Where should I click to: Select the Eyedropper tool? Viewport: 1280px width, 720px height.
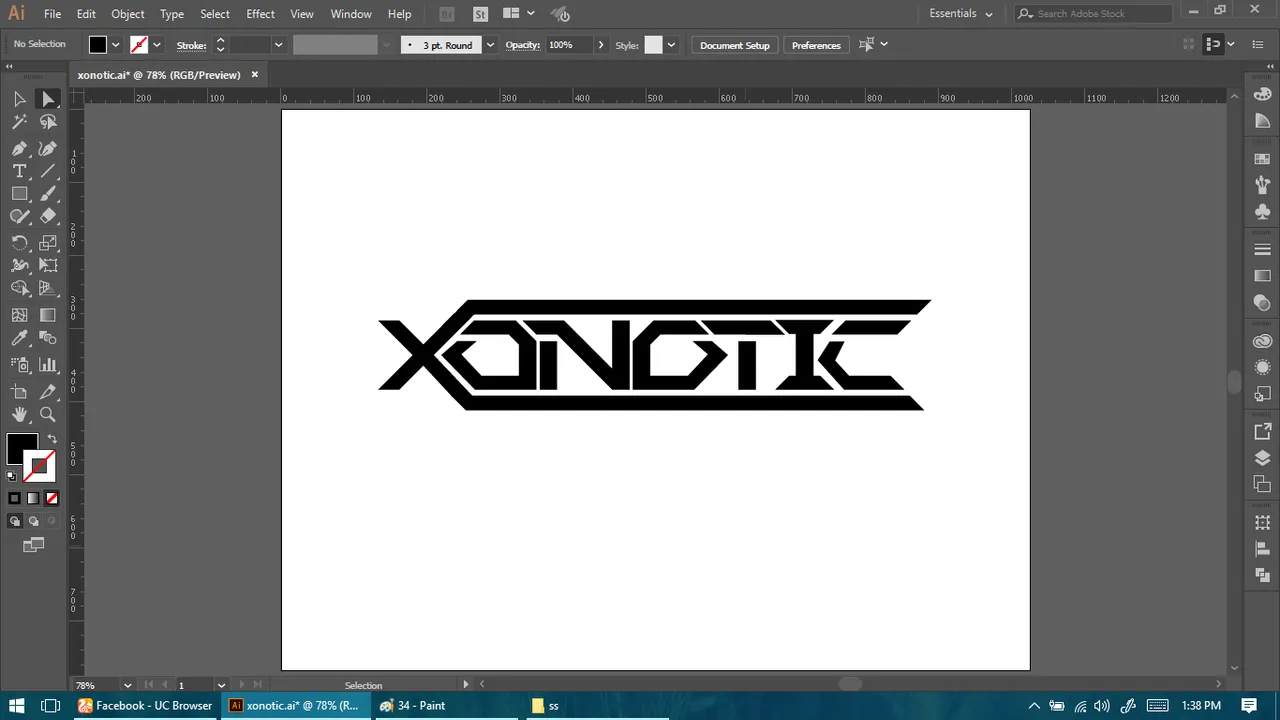tap(19, 339)
